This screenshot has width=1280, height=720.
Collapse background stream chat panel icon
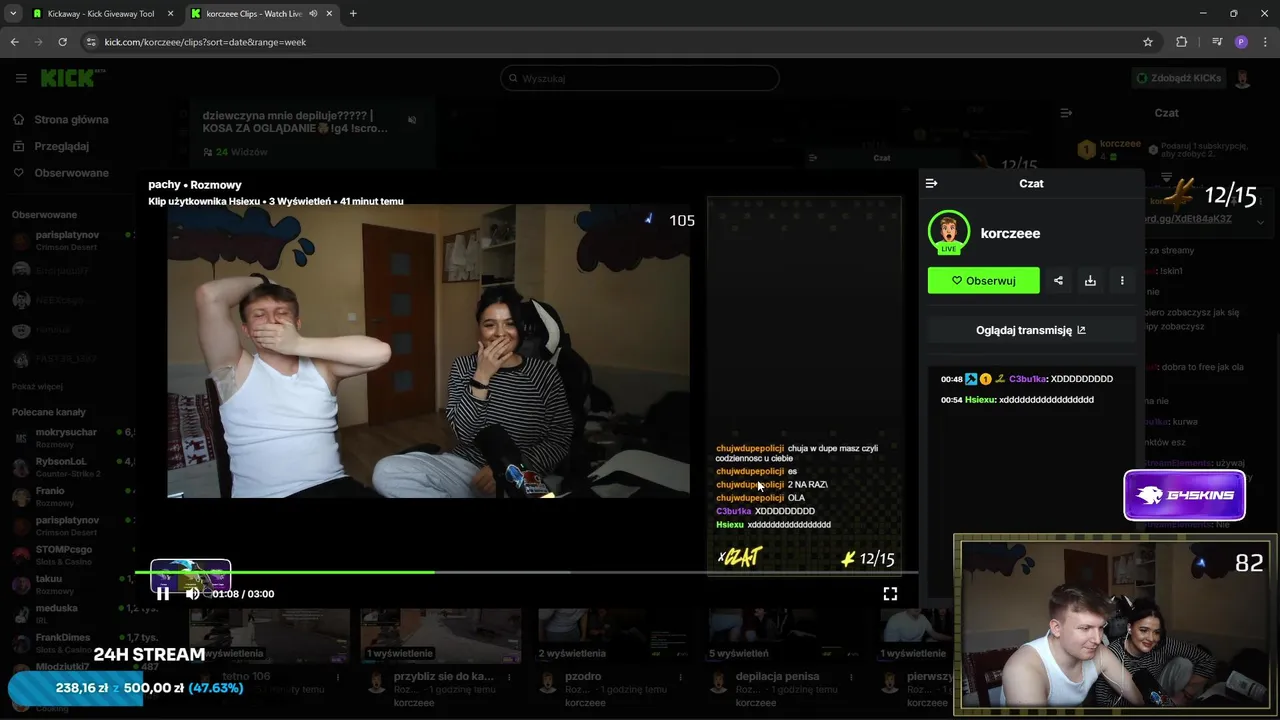(x=1066, y=113)
